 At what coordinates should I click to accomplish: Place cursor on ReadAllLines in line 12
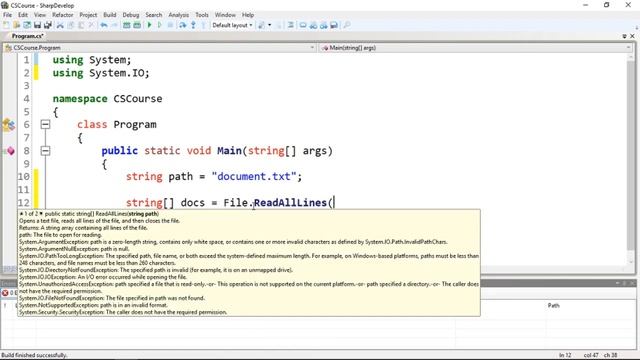pyautogui.click(x=290, y=203)
